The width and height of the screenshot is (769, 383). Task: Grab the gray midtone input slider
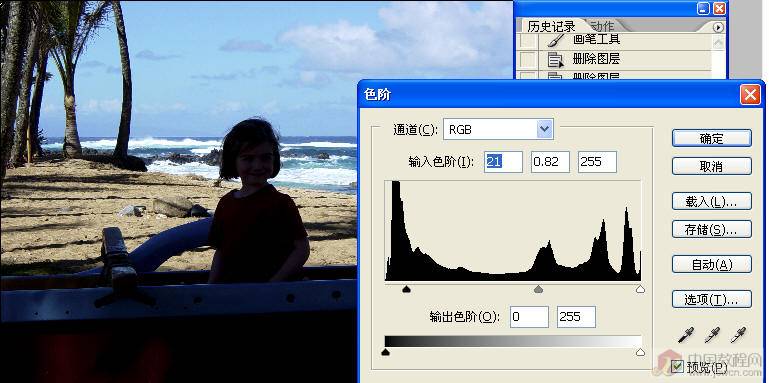tap(538, 290)
